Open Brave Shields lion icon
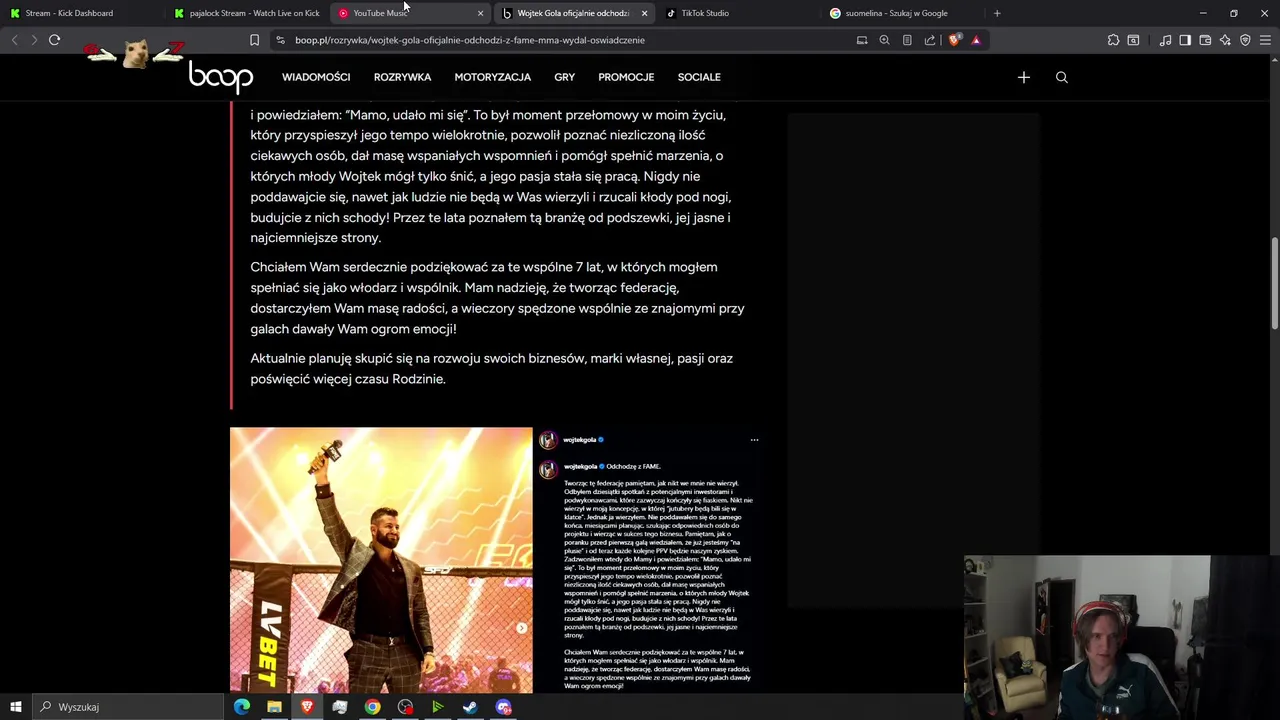Image resolution: width=1280 pixels, height=720 pixels. coord(955,40)
